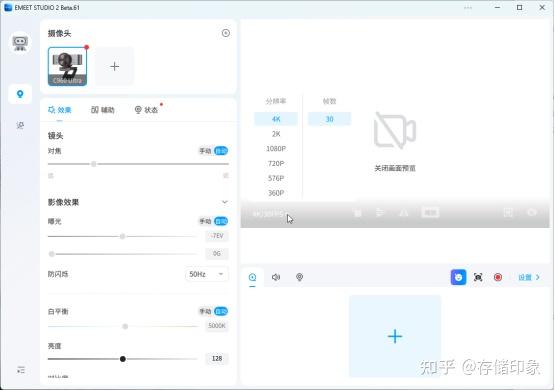This screenshot has width=555, height=390.
Task: Click the trash icon on preview bar
Action: [358, 213]
